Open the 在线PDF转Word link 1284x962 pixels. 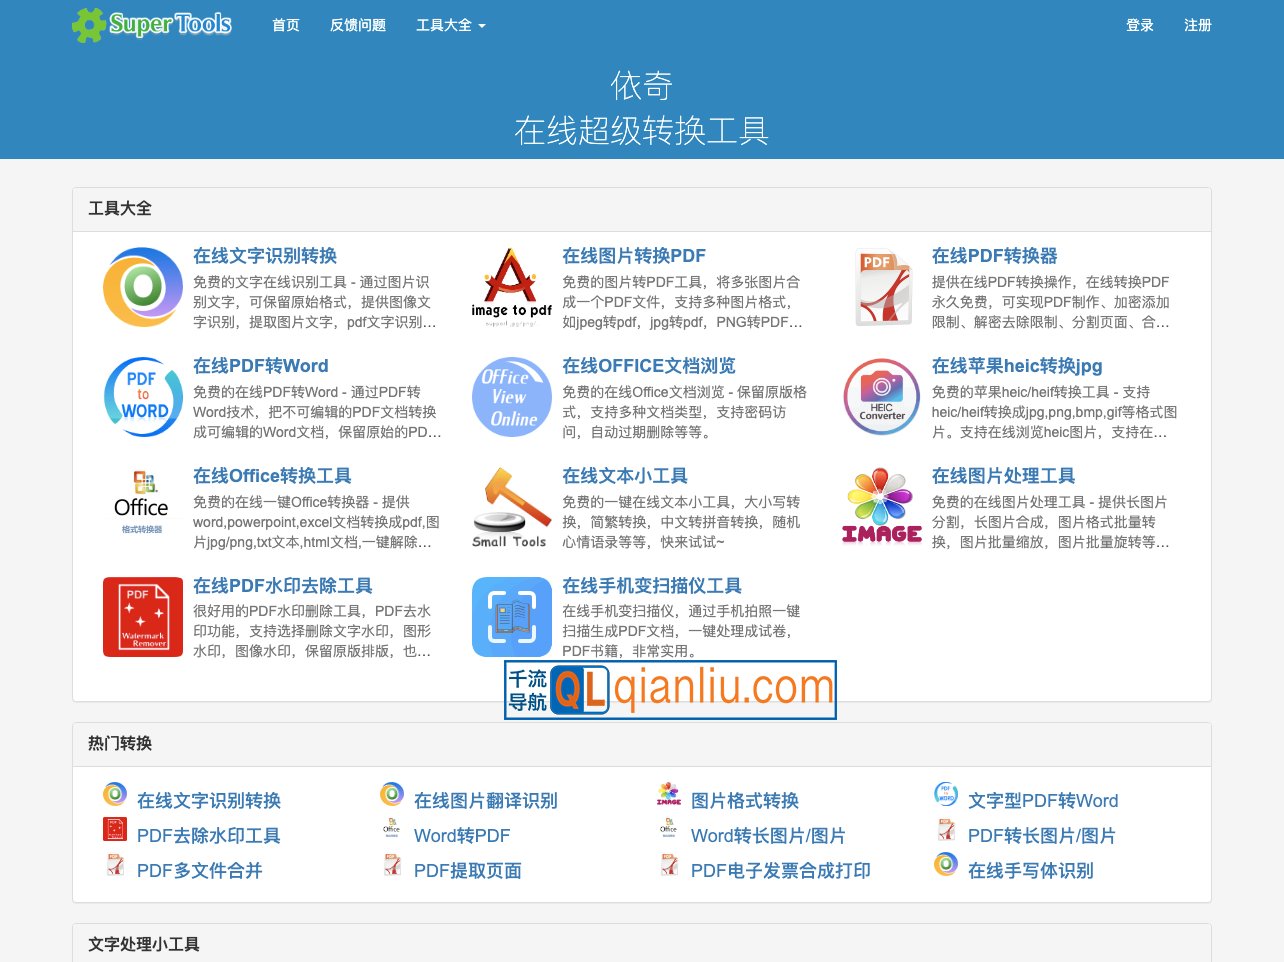click(261, 366)
